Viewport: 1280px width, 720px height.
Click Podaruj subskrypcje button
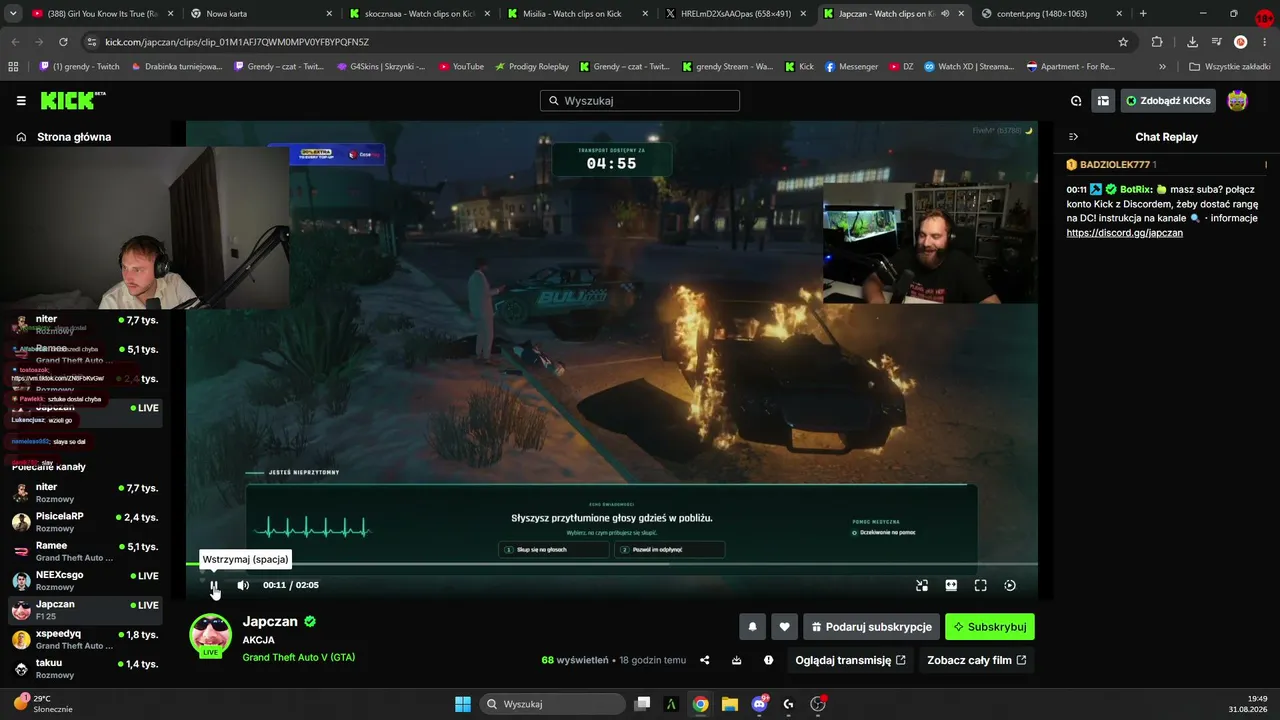pyautogui.click(x=871, y=627)
